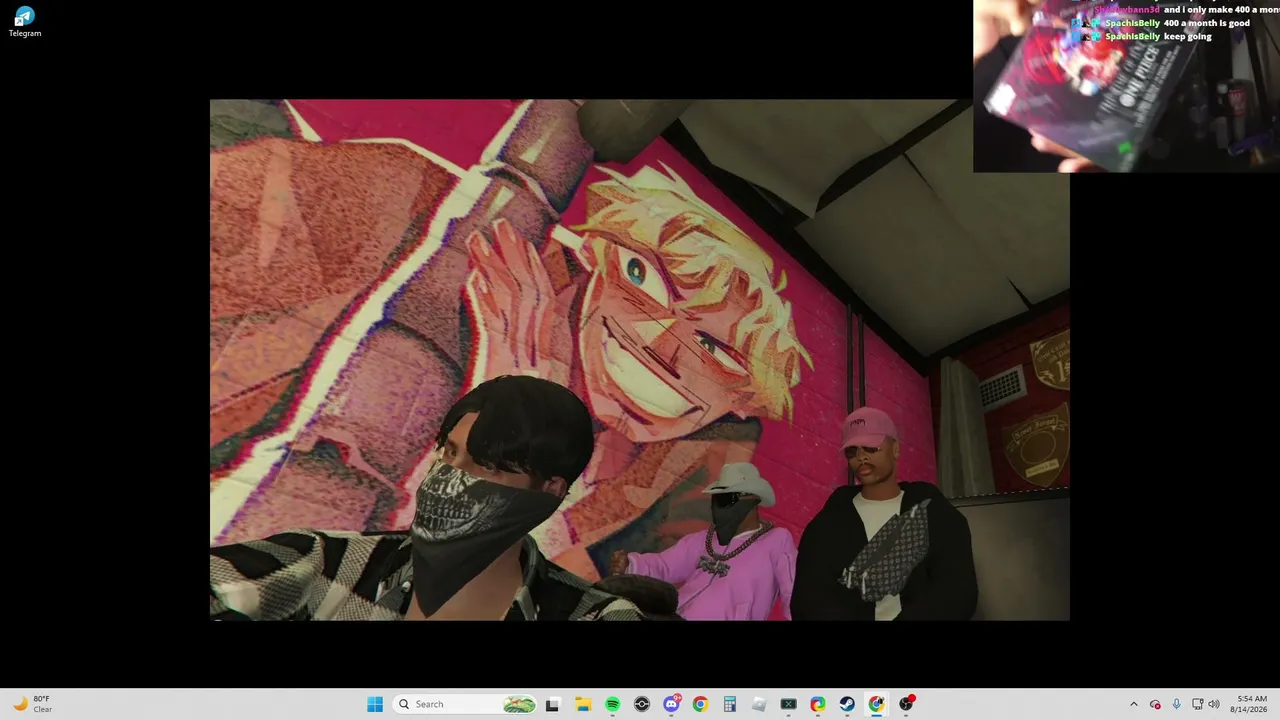
Task: Click the game video in the center
Action: pyautogui.click(x=640, y=360)
